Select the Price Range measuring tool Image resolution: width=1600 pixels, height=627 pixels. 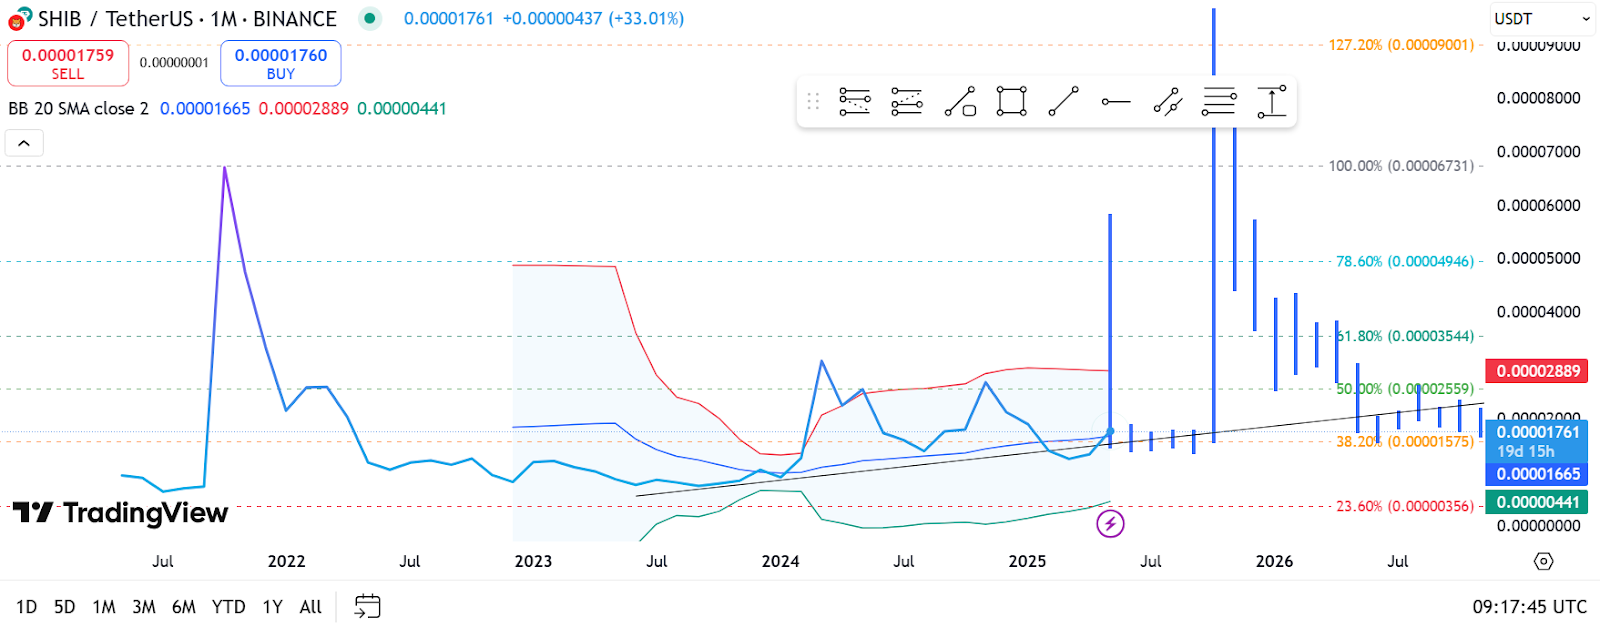[x=1271, y=102]
